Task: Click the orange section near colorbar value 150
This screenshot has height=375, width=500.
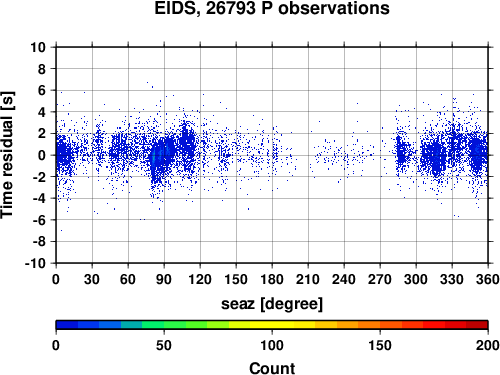Action: (x=380, y=325)
